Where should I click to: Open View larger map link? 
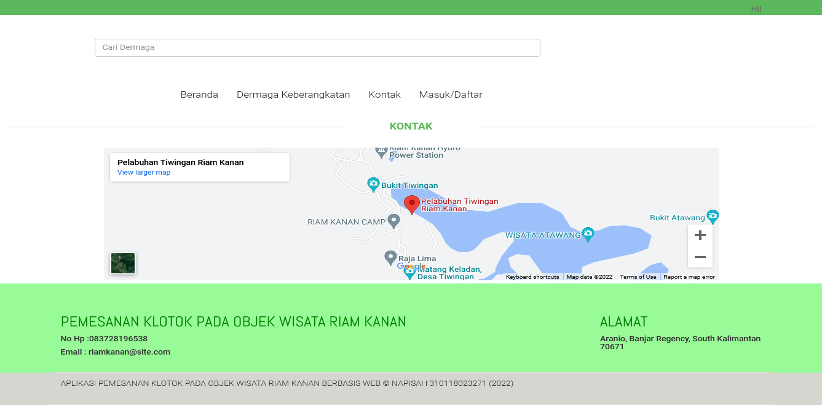pos(144,173)
